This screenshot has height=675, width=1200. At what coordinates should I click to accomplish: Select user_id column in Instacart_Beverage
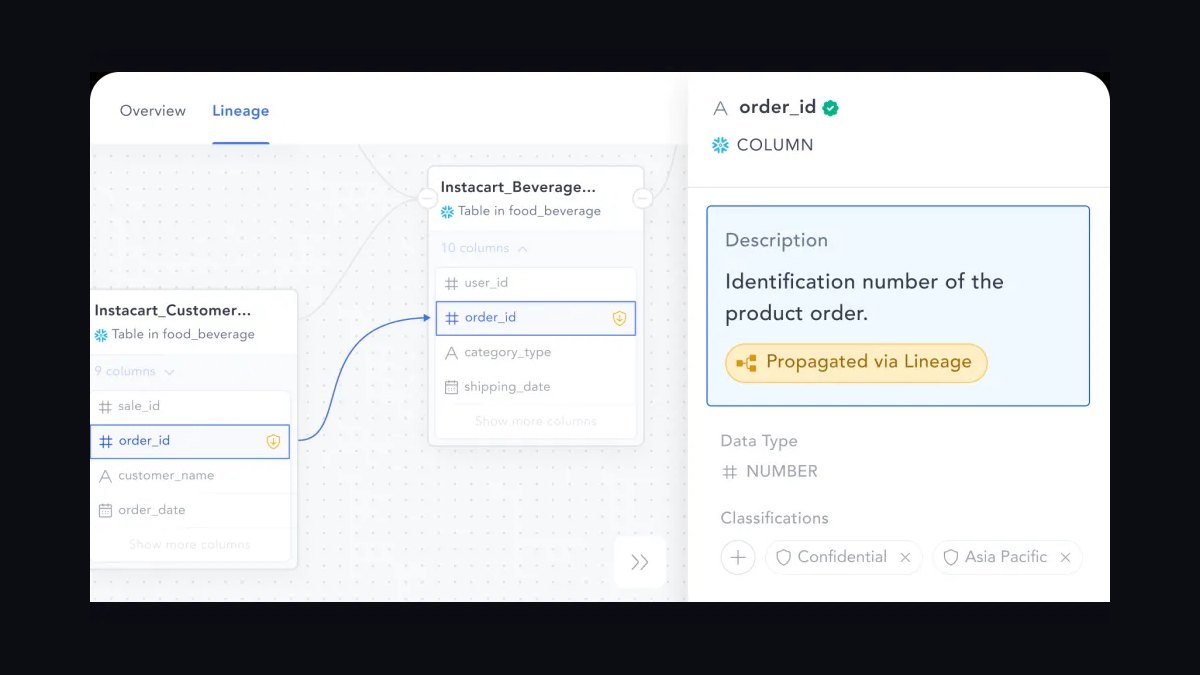point(535,283)
